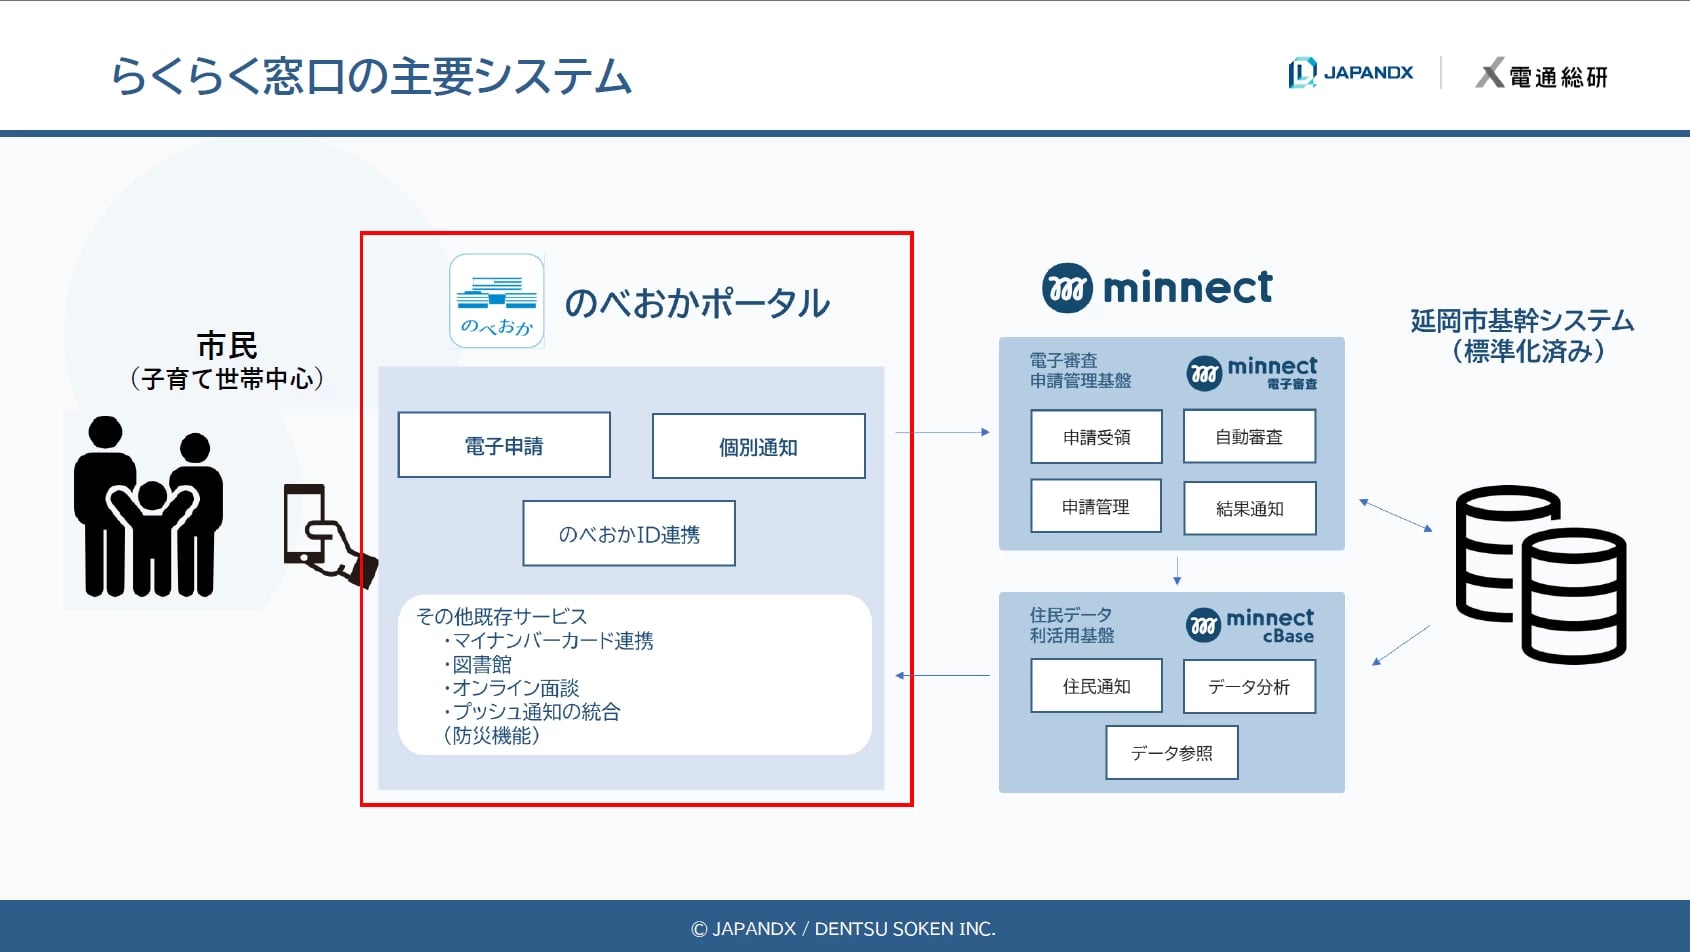Screen dimensions: 1690x952
Task: Click the その他既存サービス list panel
Action: pos(634,675)
